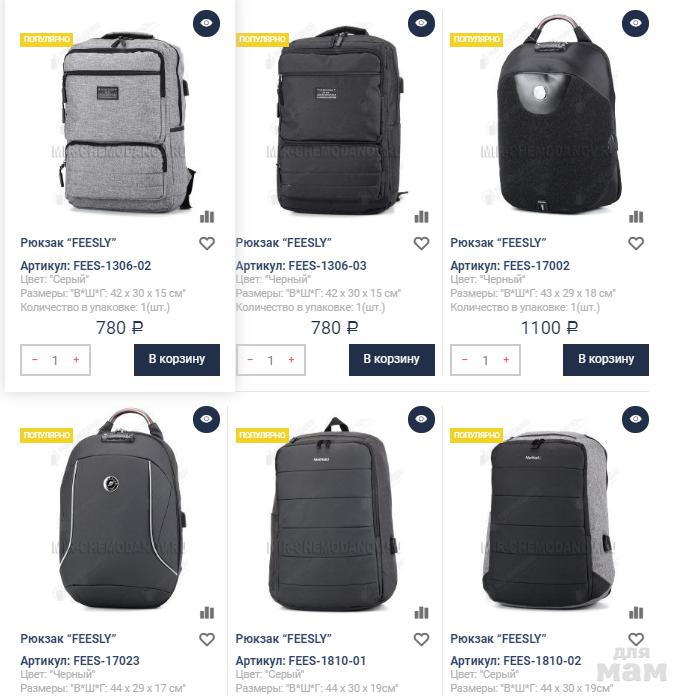Compare icon for gray FEES-1306-02 backpack
The width and height of the screenshot is (682, 696).
point(207,217)
